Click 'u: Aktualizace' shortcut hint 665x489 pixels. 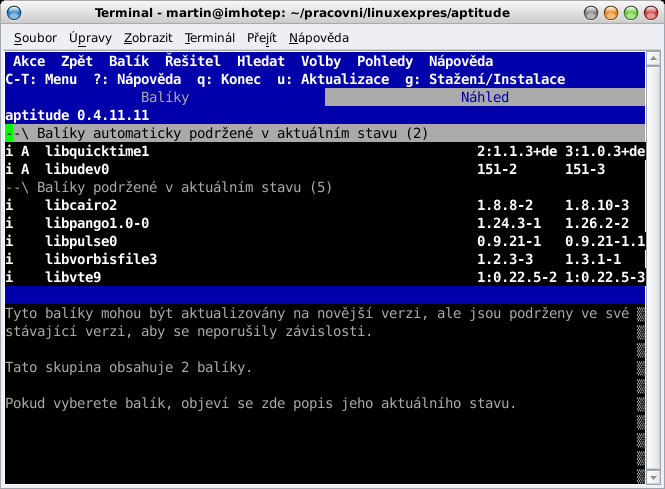pyautogui.click(x=333, y=79)
